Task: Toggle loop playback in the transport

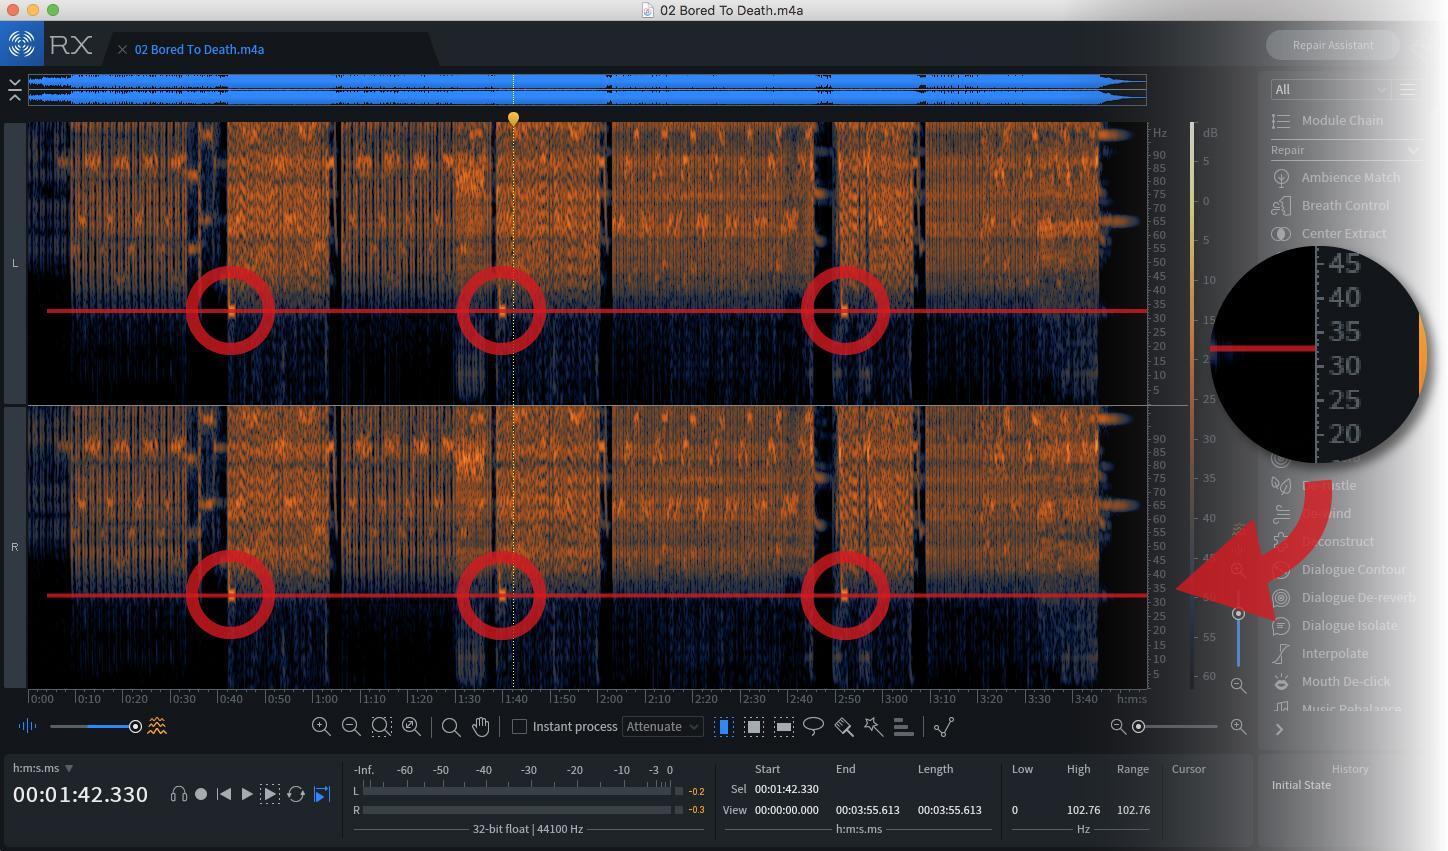Action: (x=296, y=794)
